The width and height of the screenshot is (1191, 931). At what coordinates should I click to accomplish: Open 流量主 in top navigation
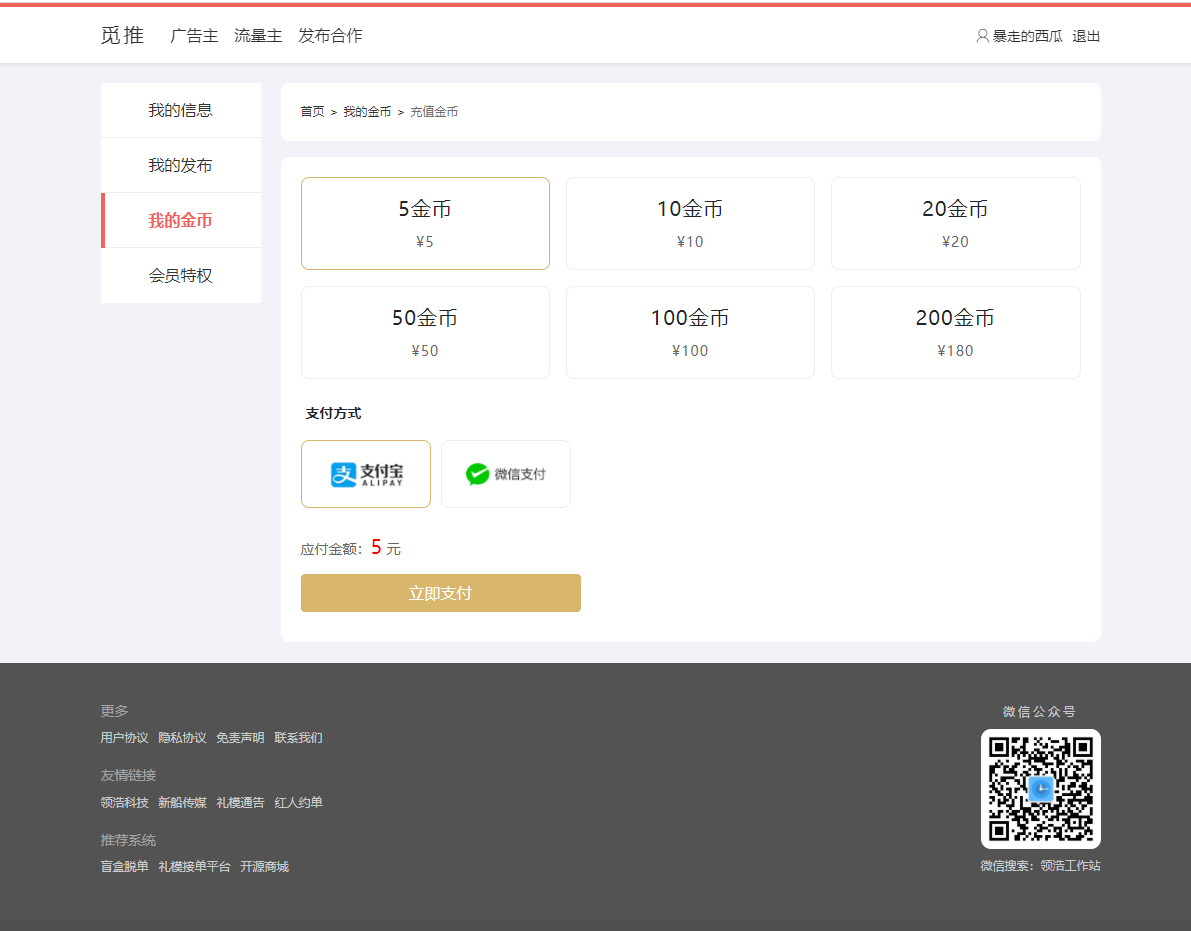pyautogui.click(x=258, y=36)
